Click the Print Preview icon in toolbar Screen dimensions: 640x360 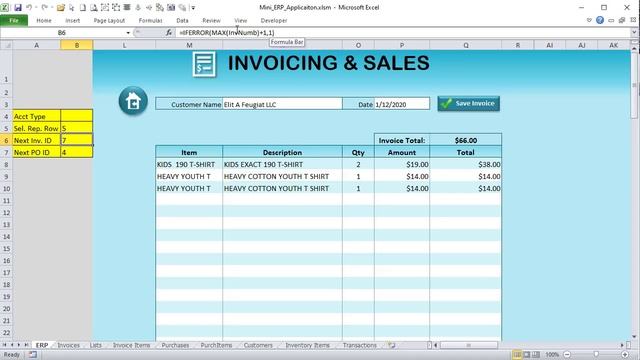[93, 7]
